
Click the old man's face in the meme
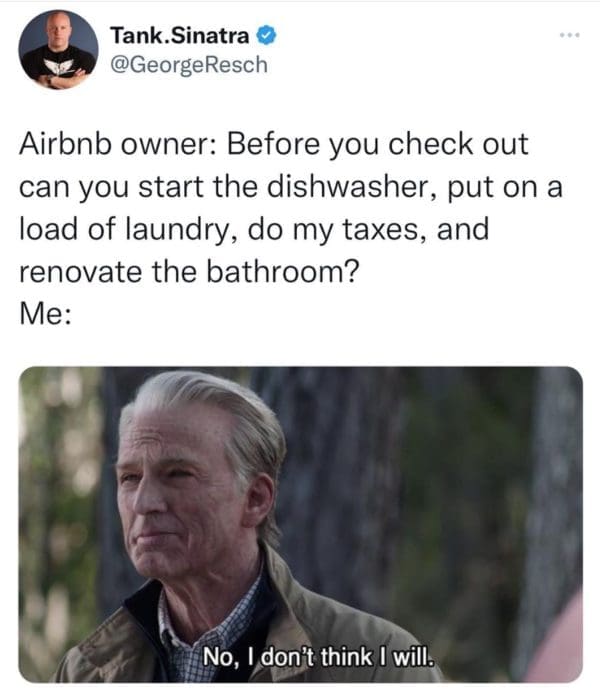coord(182,493)
